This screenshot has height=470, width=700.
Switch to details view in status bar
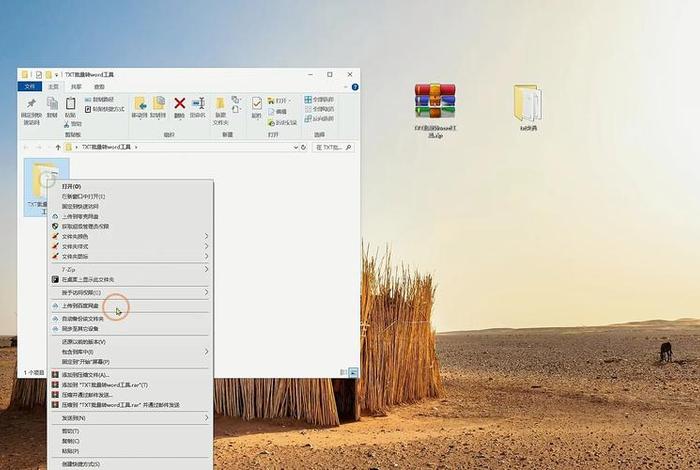[343, 372]
